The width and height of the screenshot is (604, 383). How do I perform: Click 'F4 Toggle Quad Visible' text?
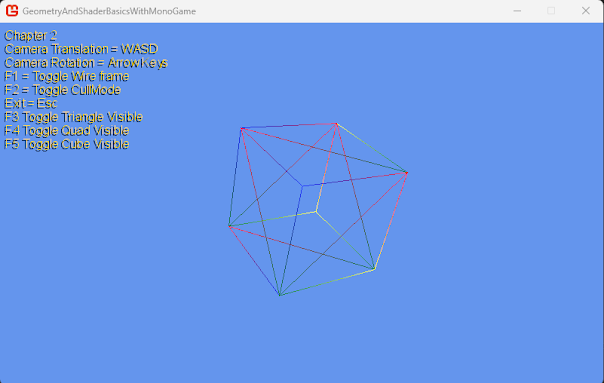click(x=66, y=131)
